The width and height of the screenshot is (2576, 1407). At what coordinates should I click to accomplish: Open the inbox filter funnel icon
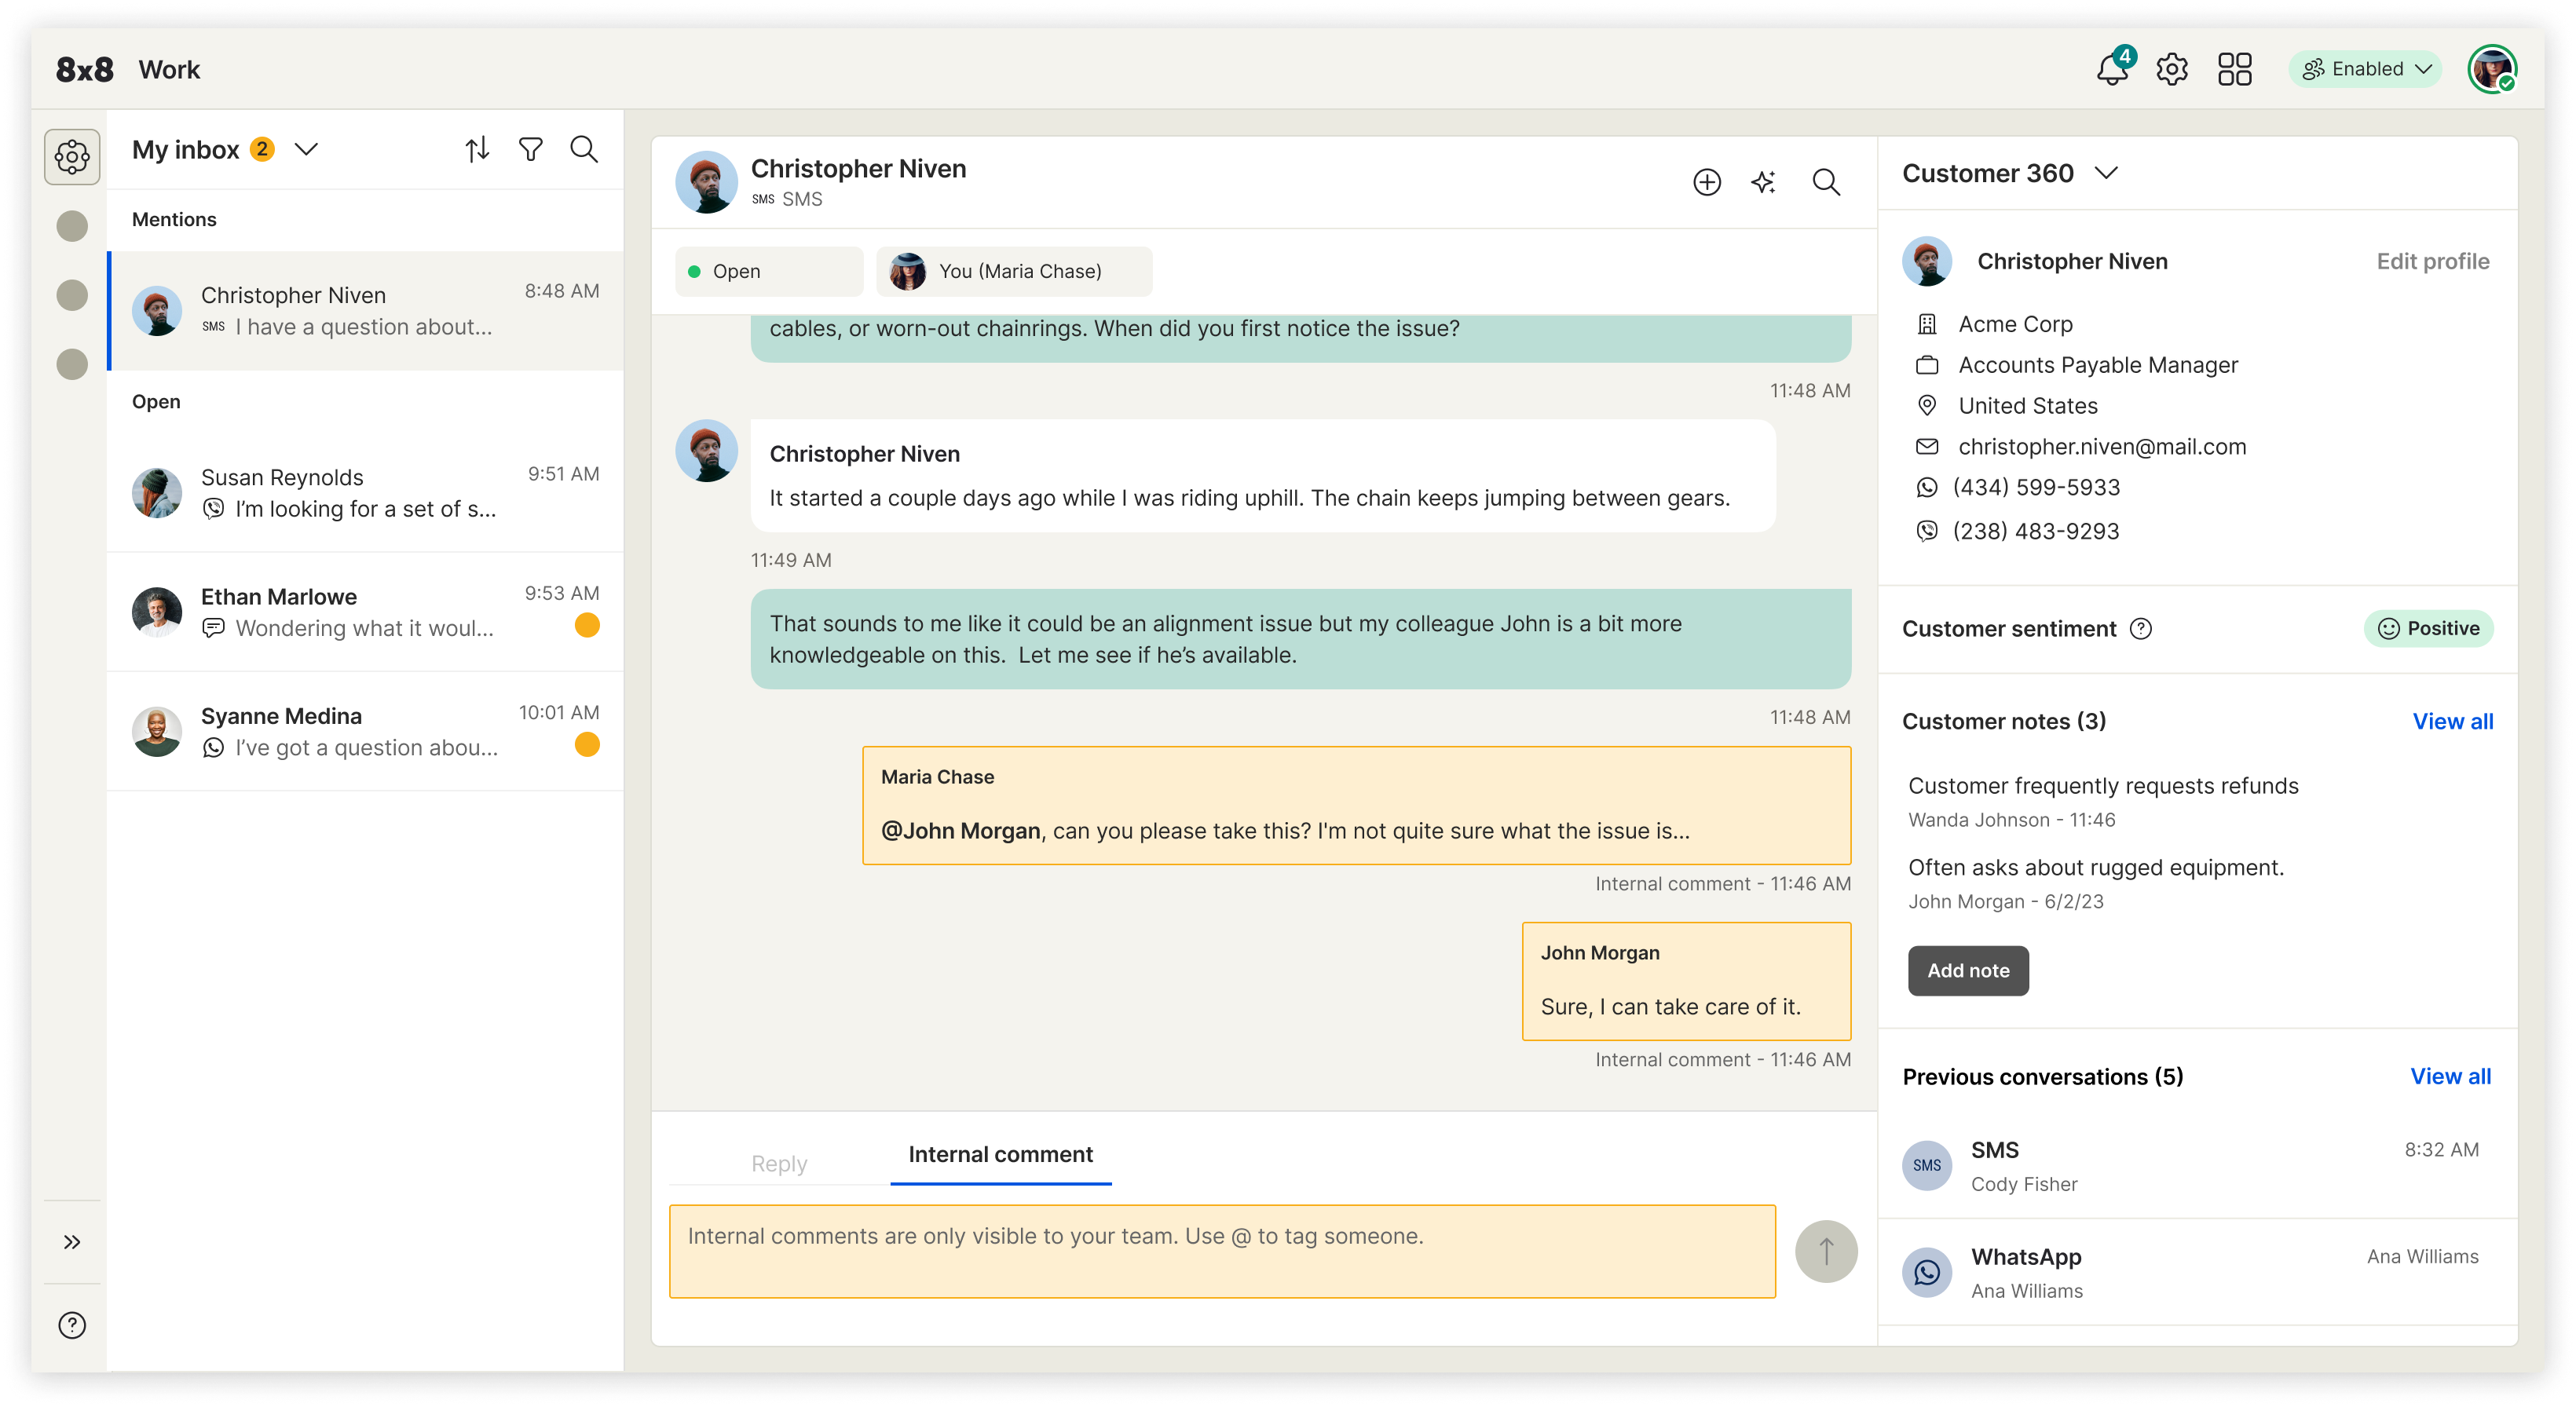[530, 149]
